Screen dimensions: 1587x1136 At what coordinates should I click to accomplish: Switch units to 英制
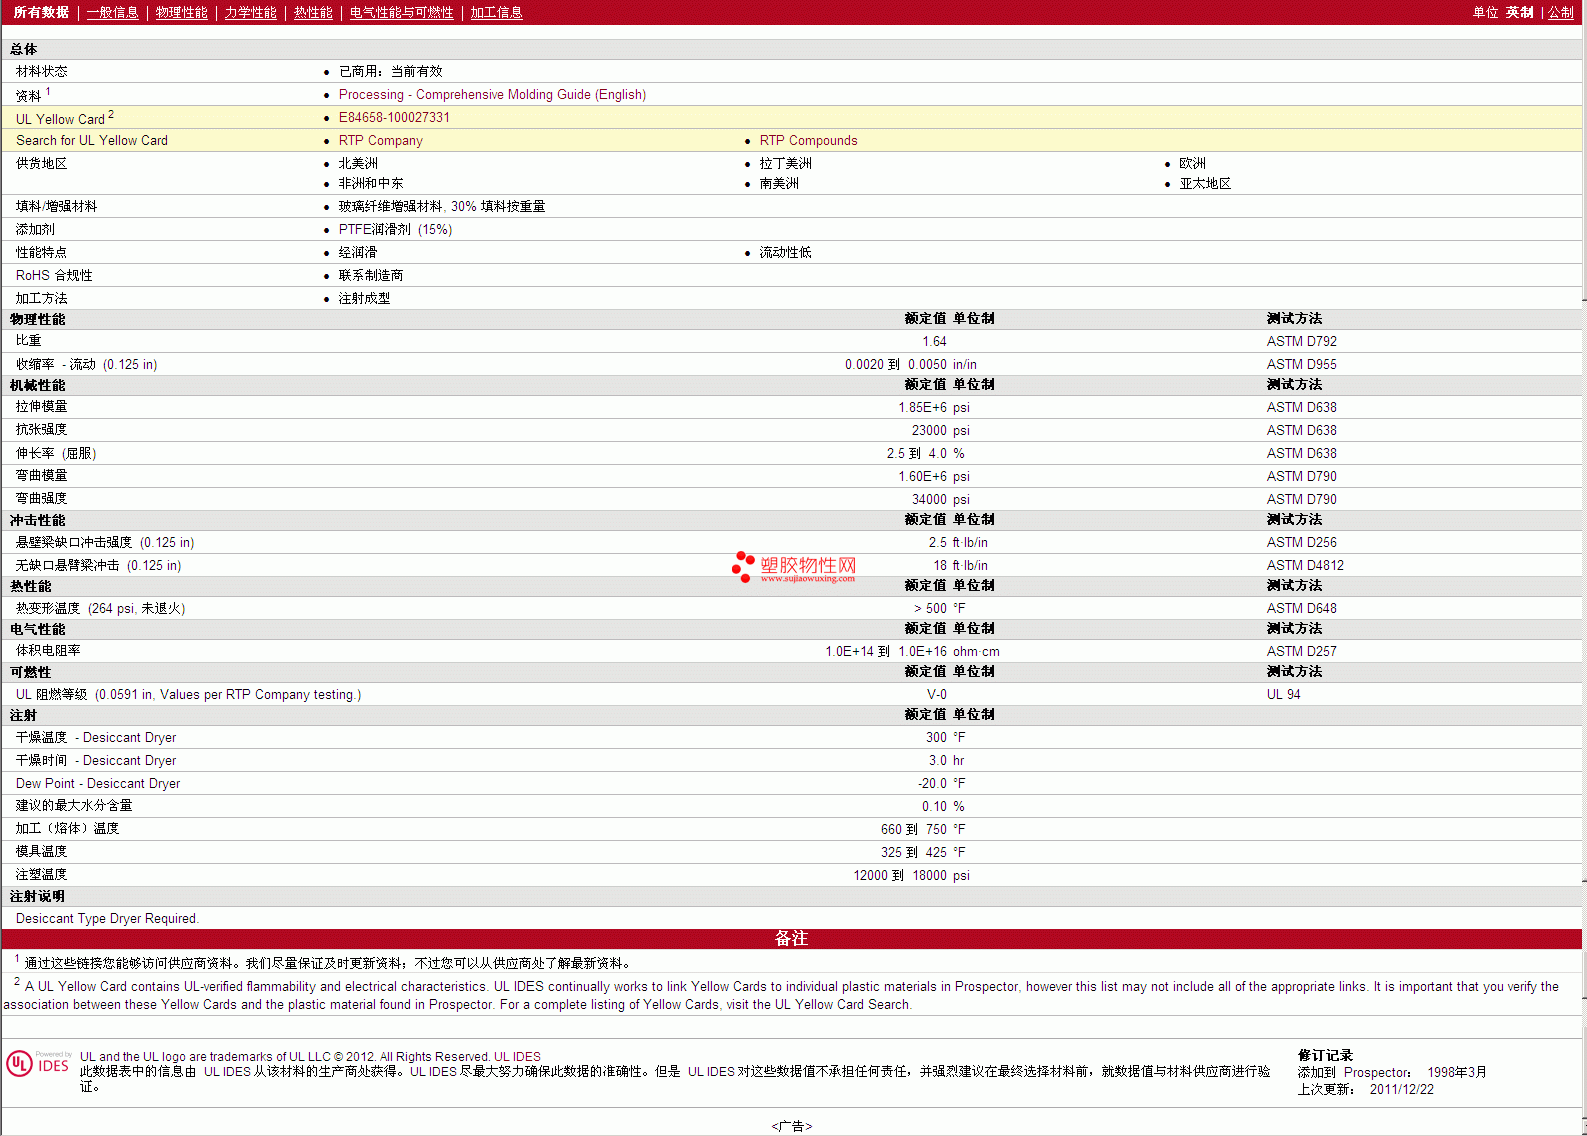(x=1519, y=12)
